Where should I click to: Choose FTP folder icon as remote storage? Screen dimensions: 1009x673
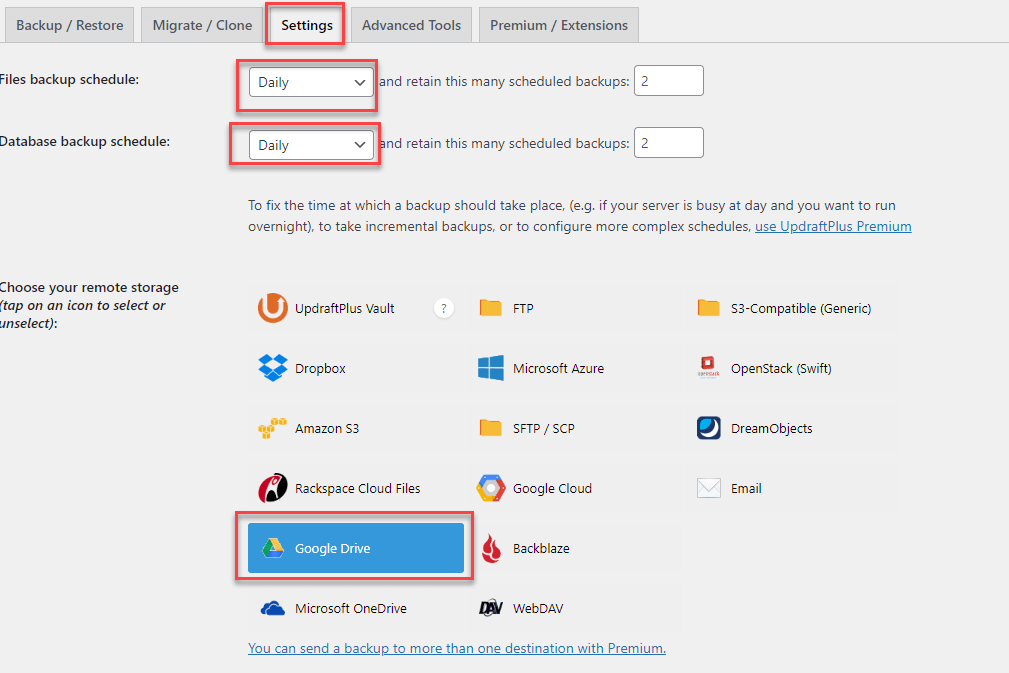491,308
